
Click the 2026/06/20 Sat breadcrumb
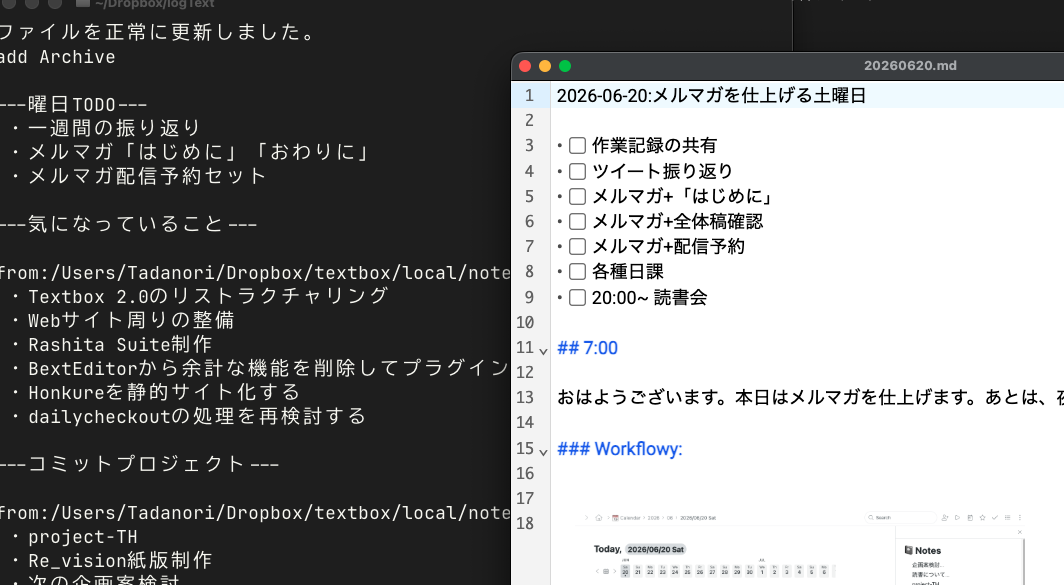tap(698, 518)
